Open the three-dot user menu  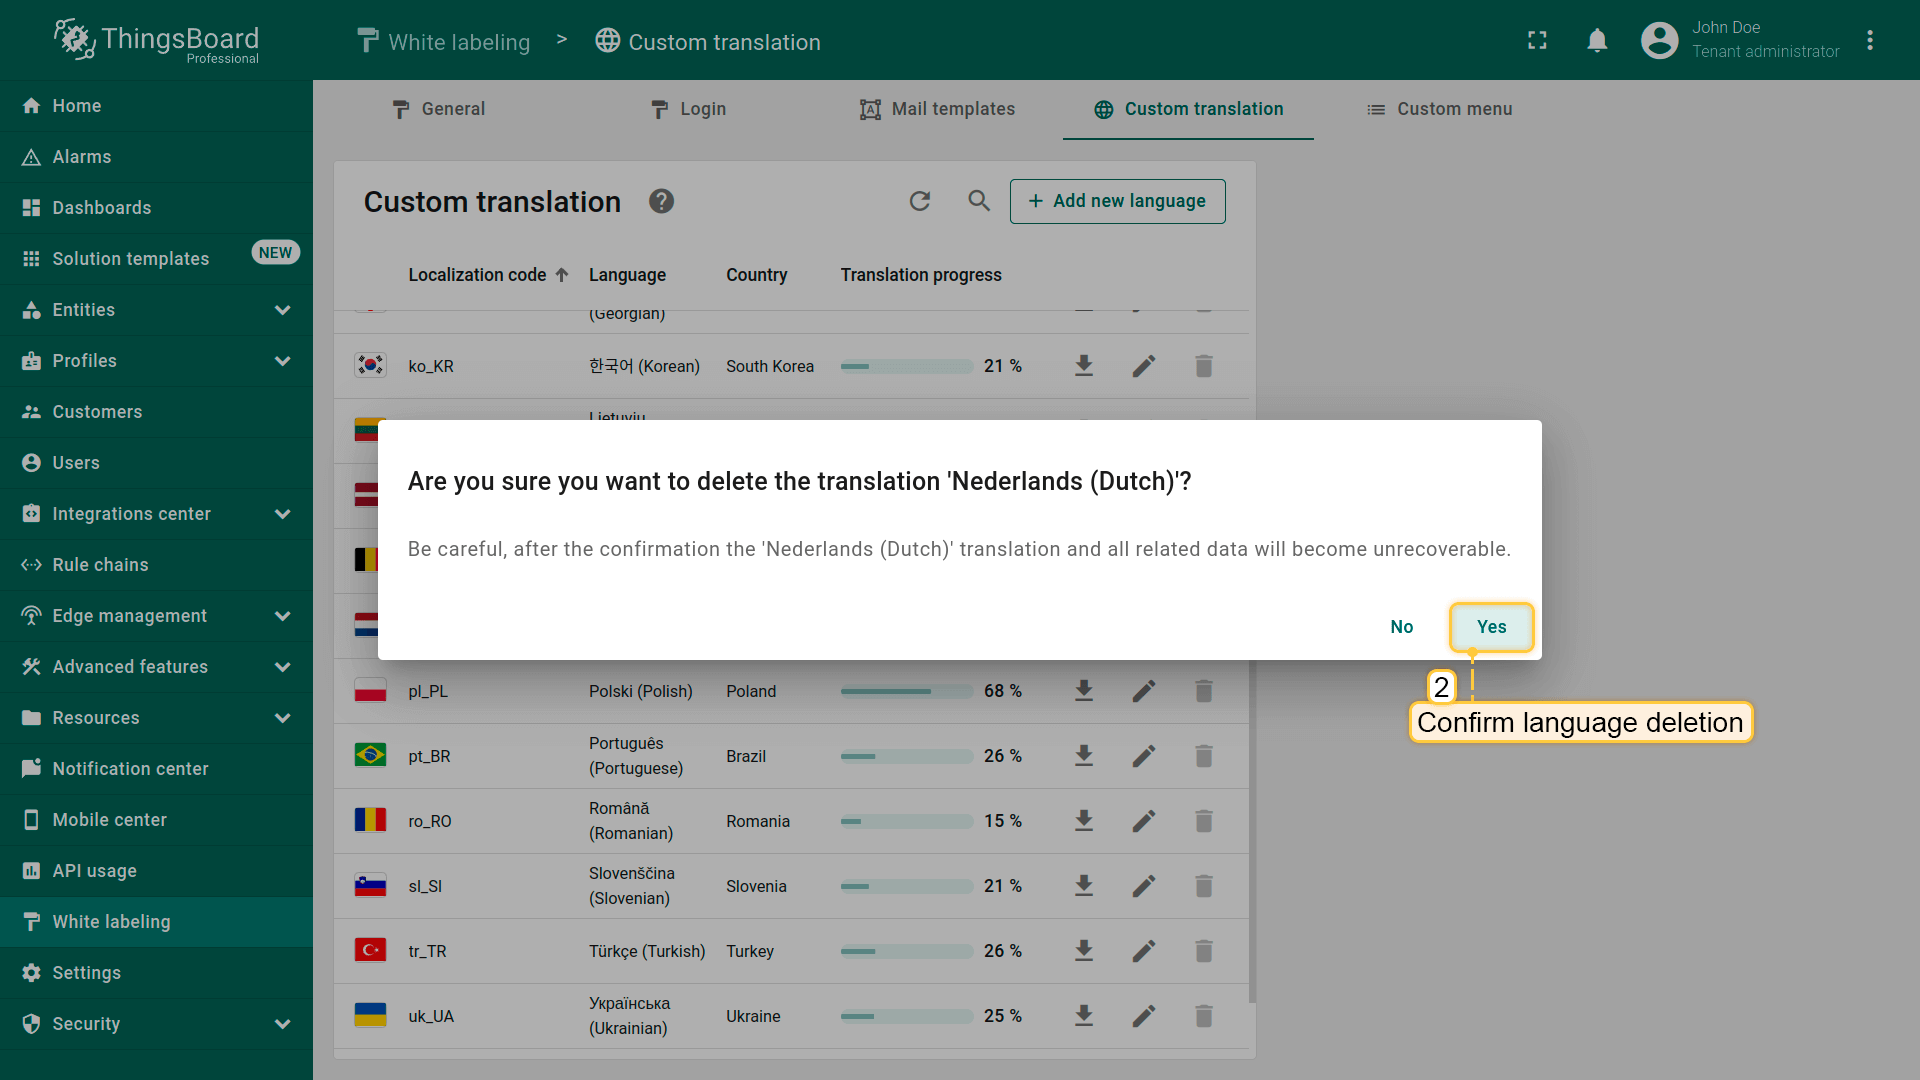pyautogui.click(x=1869, y=40)
